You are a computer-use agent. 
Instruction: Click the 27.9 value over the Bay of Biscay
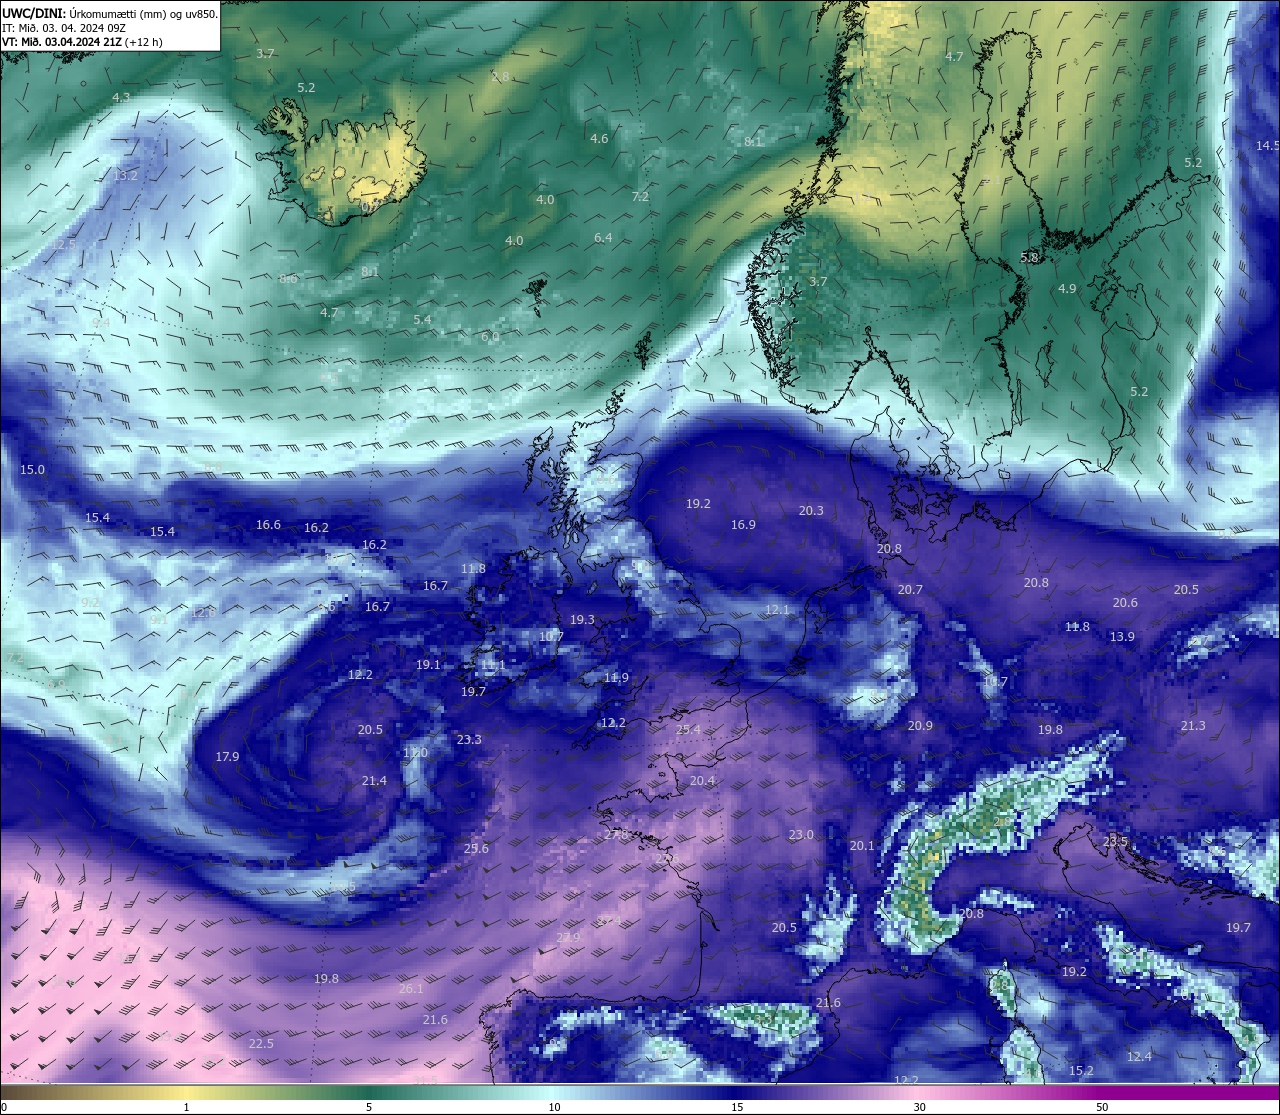(568, 937)
